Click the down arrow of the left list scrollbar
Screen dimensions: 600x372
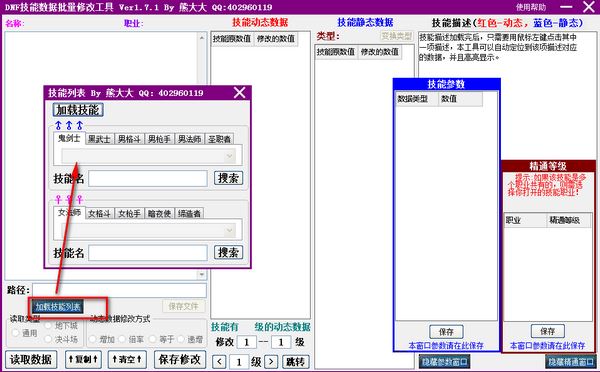202,274
